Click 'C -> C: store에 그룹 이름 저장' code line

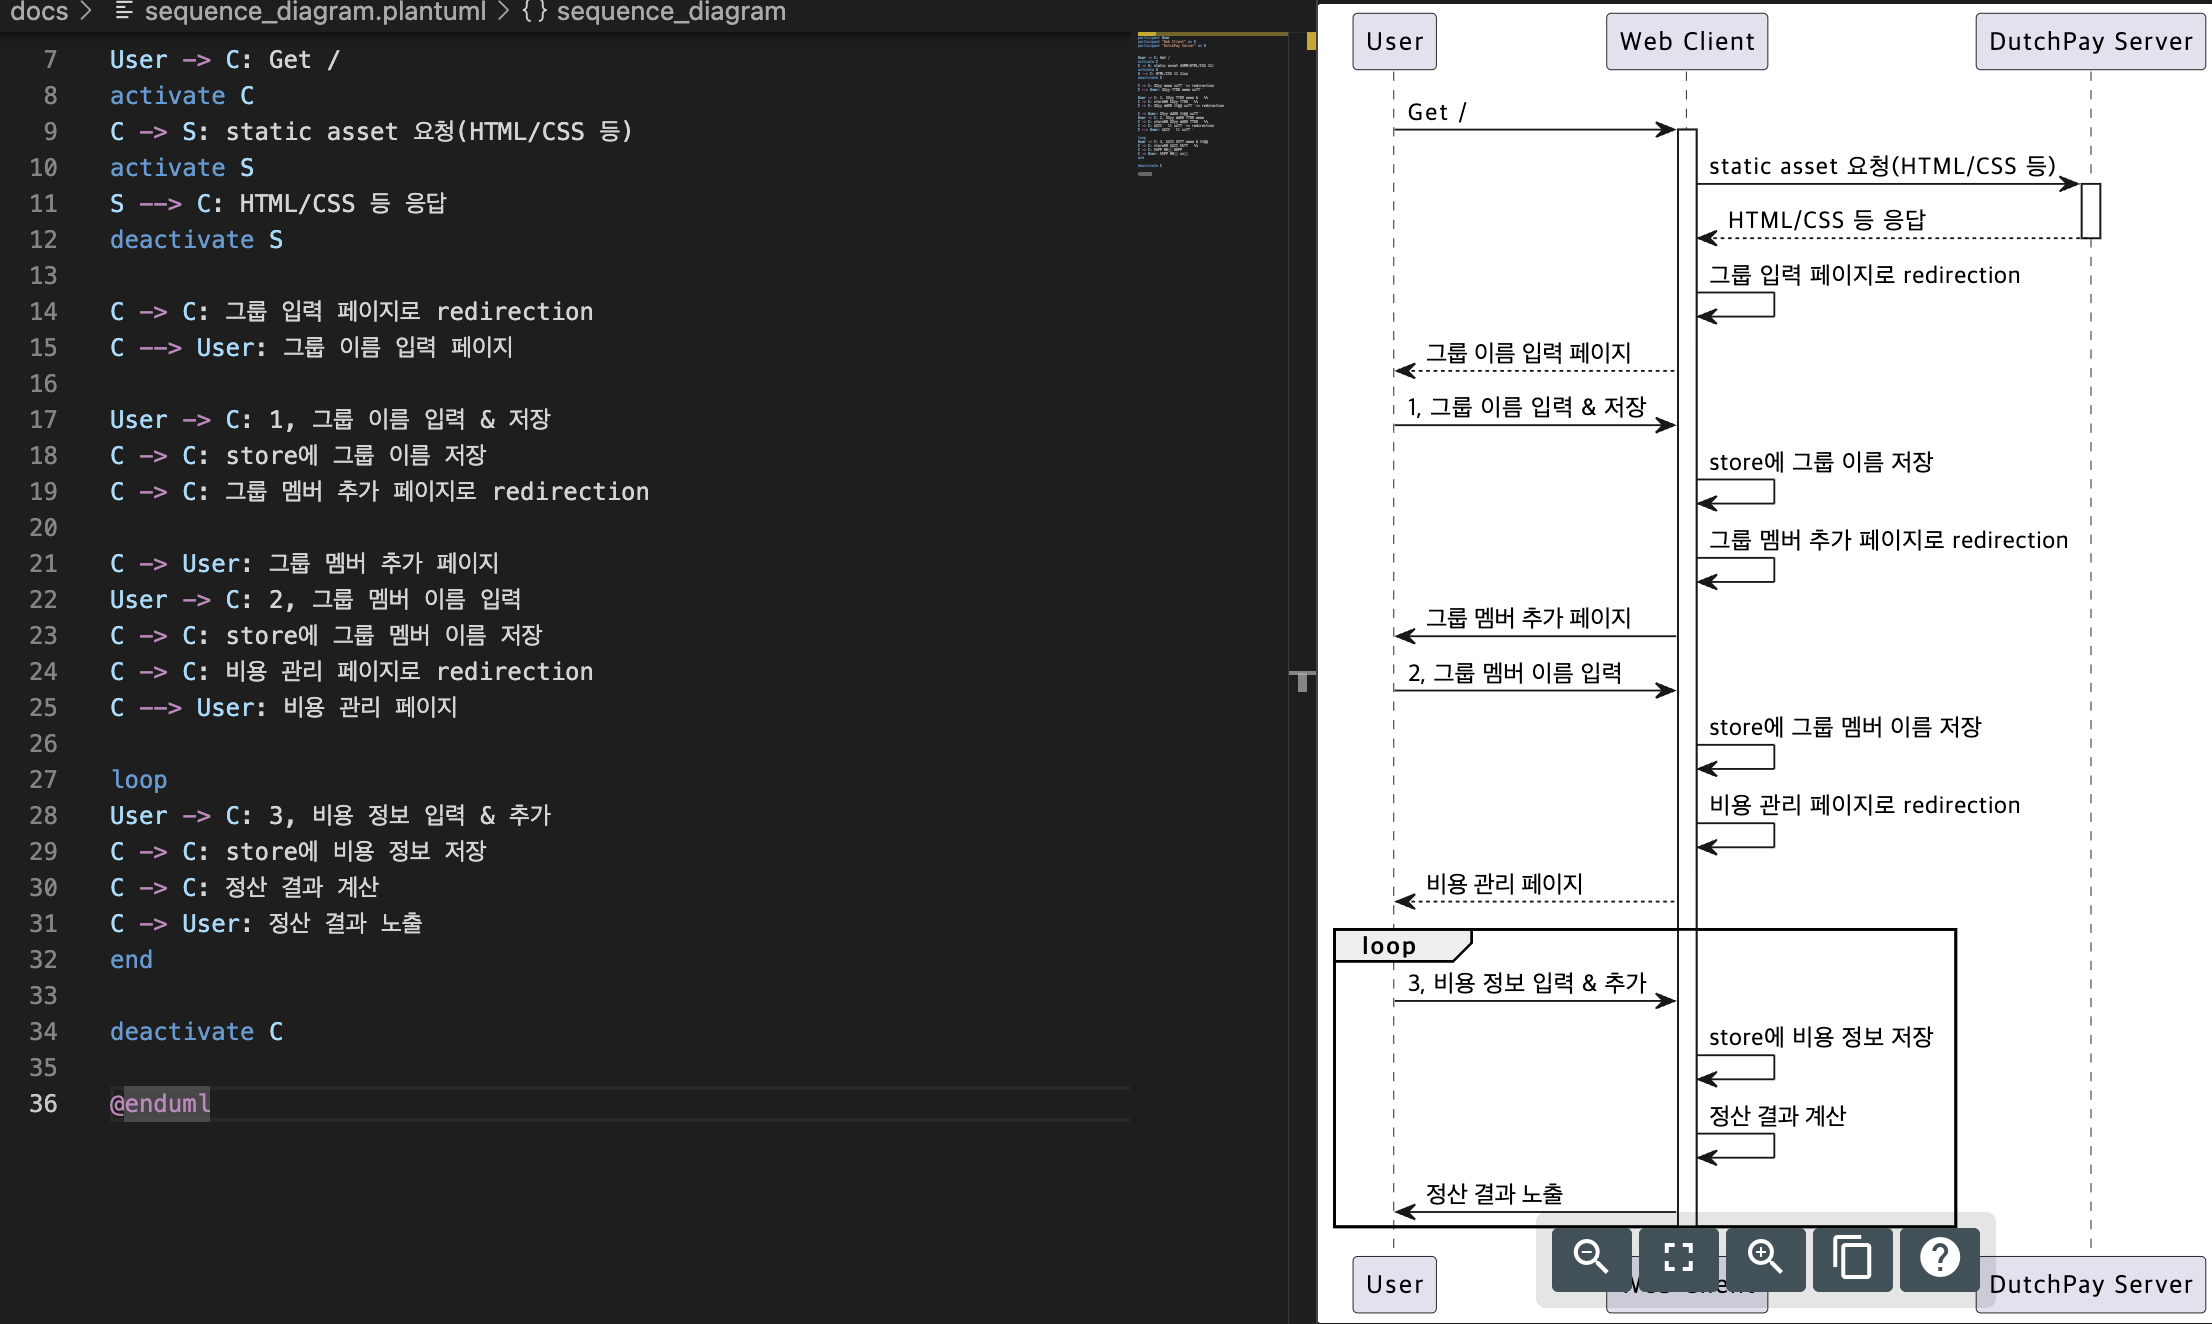tap(298, 455)
